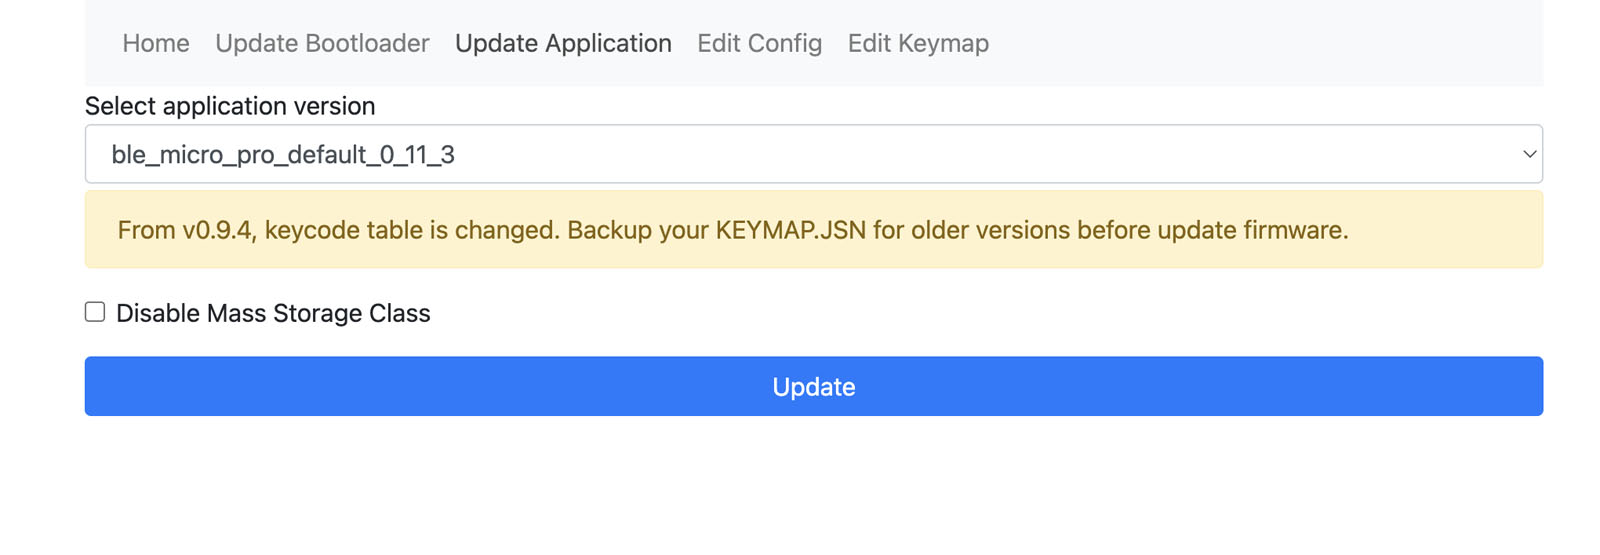1600x555 pixels.
Task: Click the Disable Mass Storage Class label text
Action: pyautogui.click(x=273, y=313)
